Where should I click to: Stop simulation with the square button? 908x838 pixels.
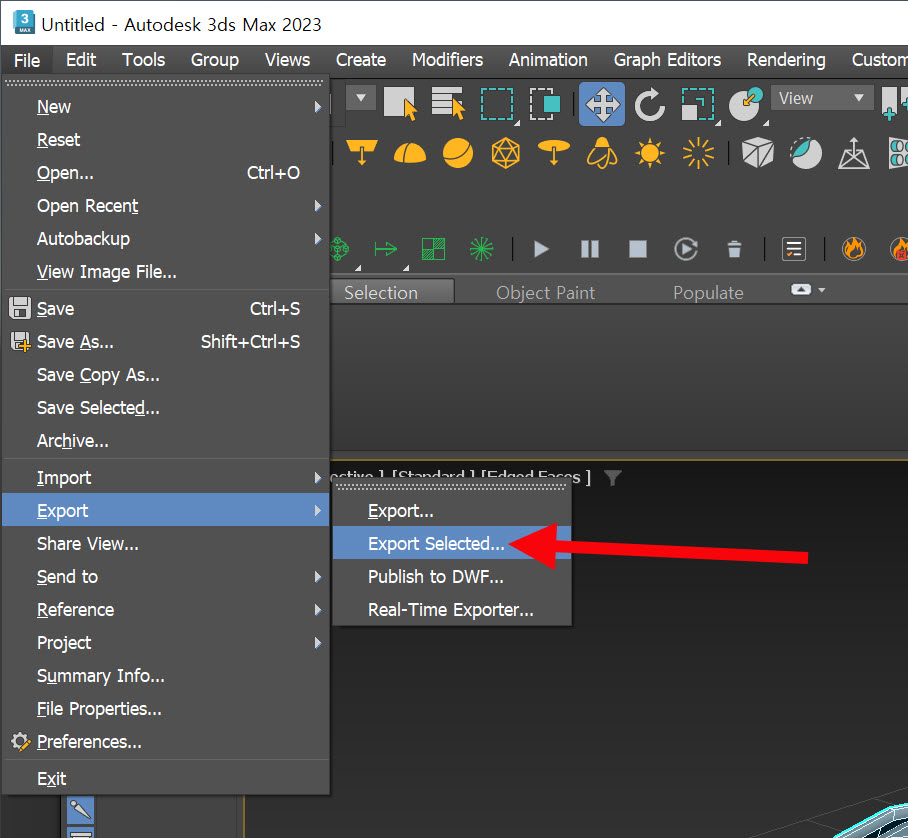638,250
